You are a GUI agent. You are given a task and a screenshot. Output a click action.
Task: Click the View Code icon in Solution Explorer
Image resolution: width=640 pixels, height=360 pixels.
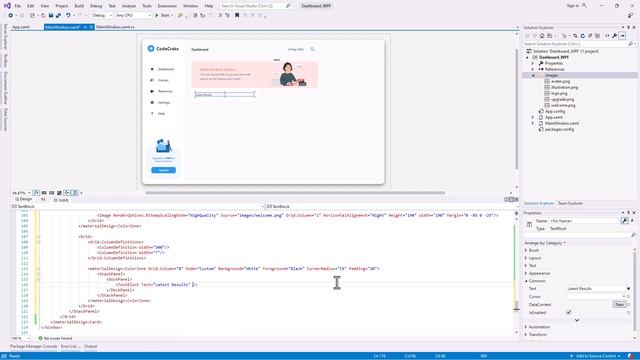pyautogui.click(x=607, y=36)
